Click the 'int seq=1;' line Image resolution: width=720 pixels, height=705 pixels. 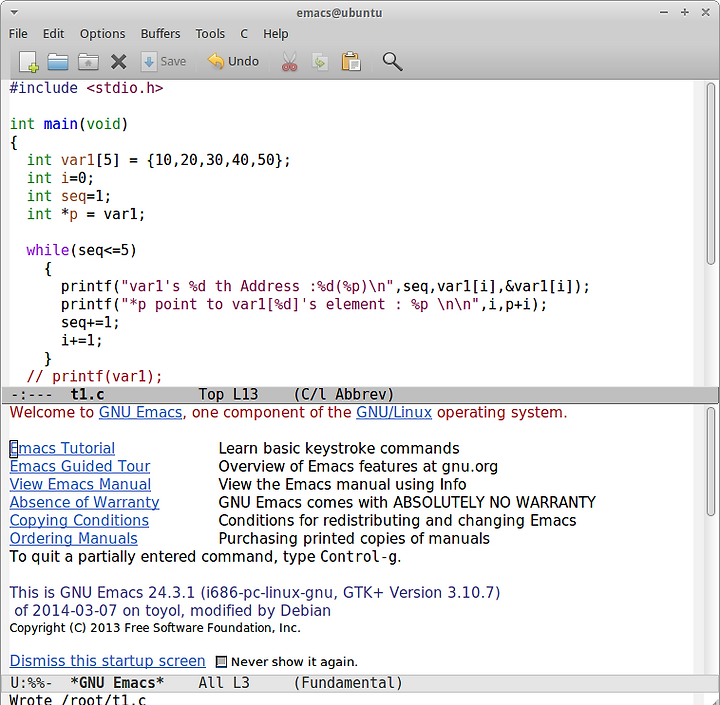(69, 196)
